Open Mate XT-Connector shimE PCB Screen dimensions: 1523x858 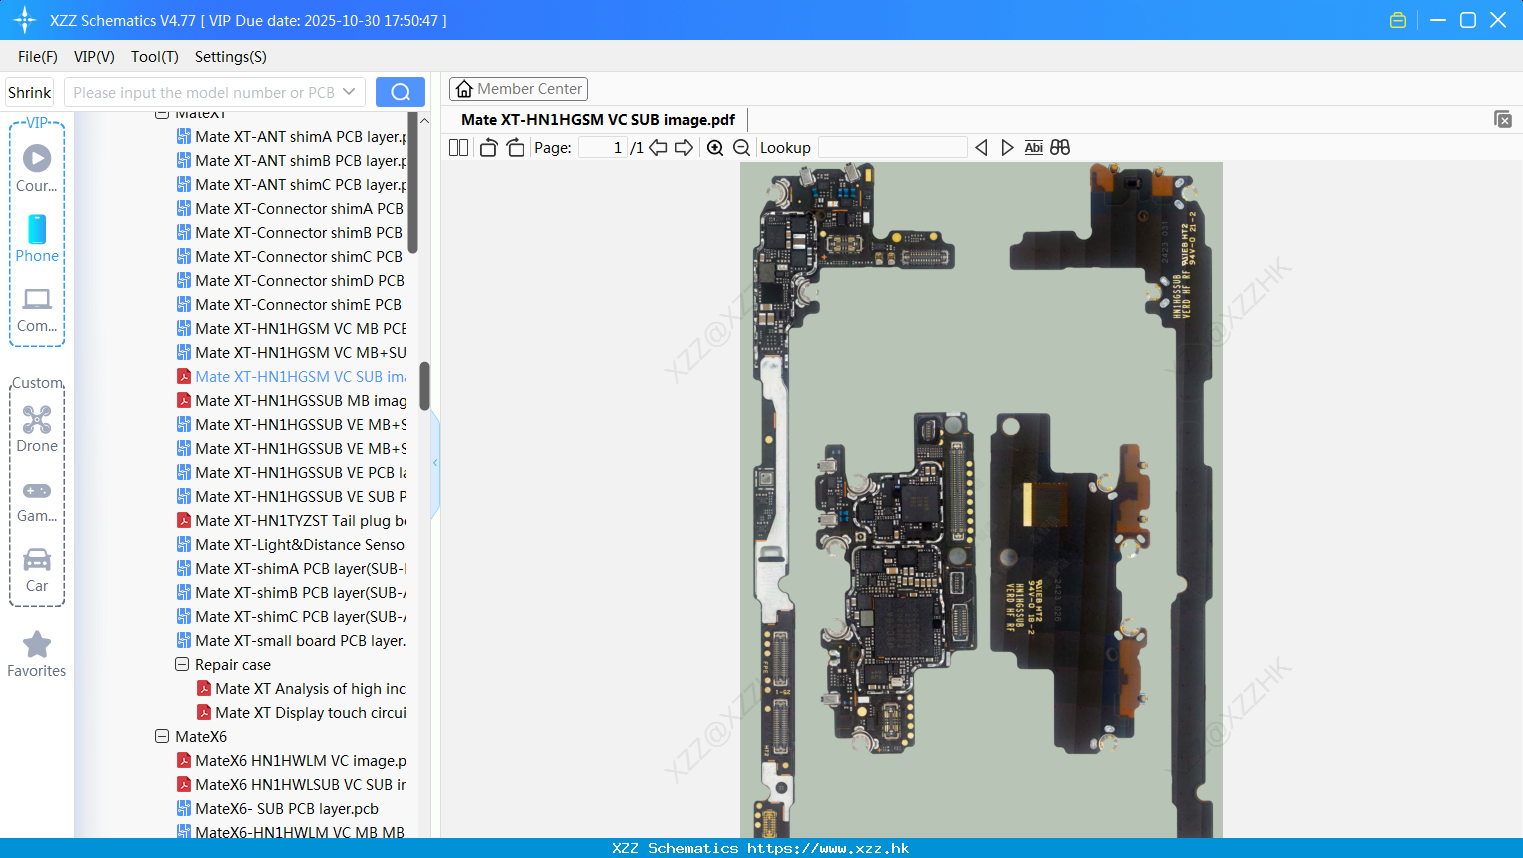291,304
